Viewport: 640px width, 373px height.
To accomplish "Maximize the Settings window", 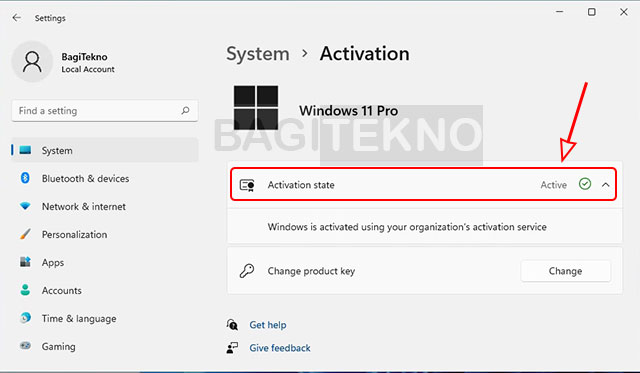I will pos(591,12).
